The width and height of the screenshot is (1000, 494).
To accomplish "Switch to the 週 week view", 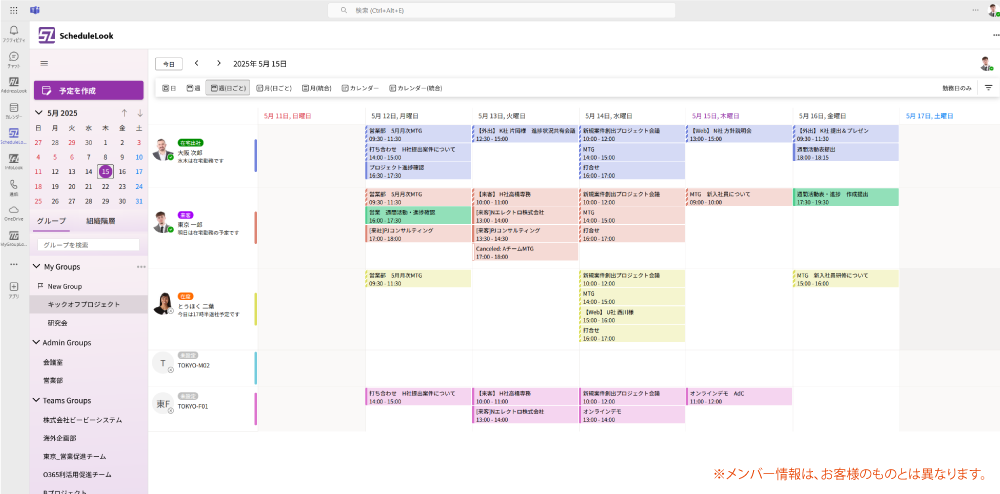I will coord(193,88).
